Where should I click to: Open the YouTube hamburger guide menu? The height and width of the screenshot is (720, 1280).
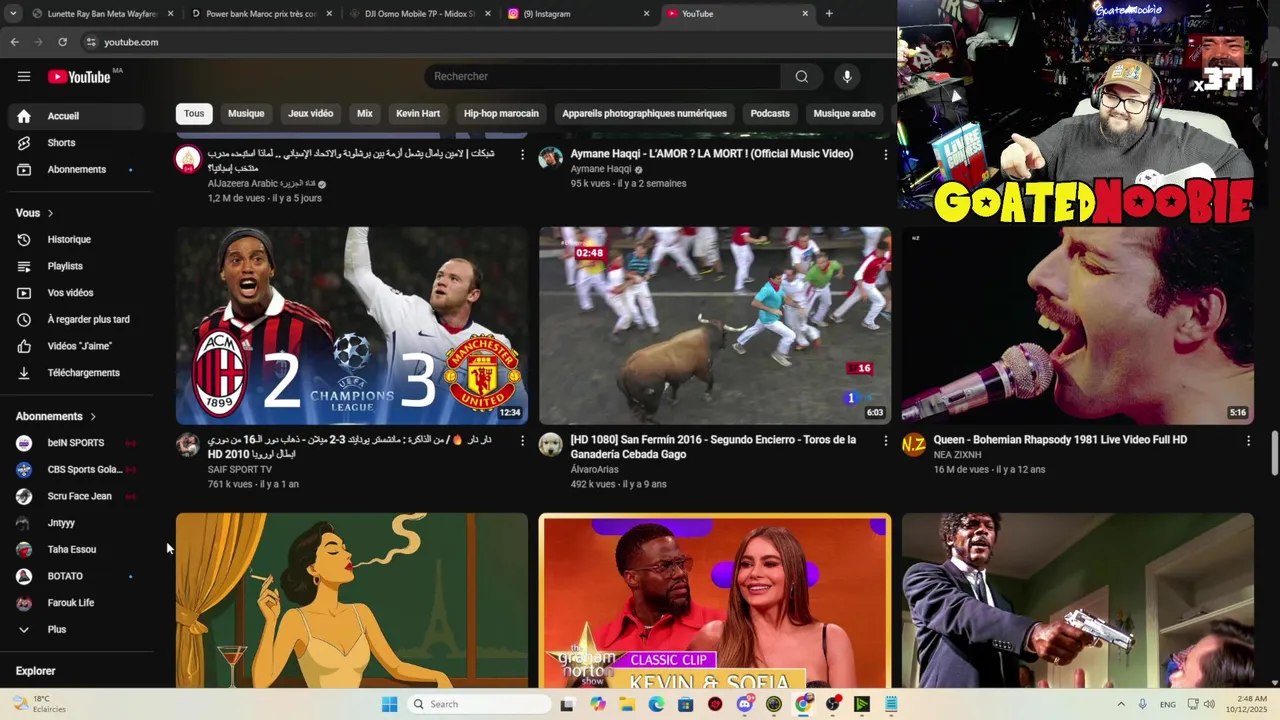pos(24,76)
